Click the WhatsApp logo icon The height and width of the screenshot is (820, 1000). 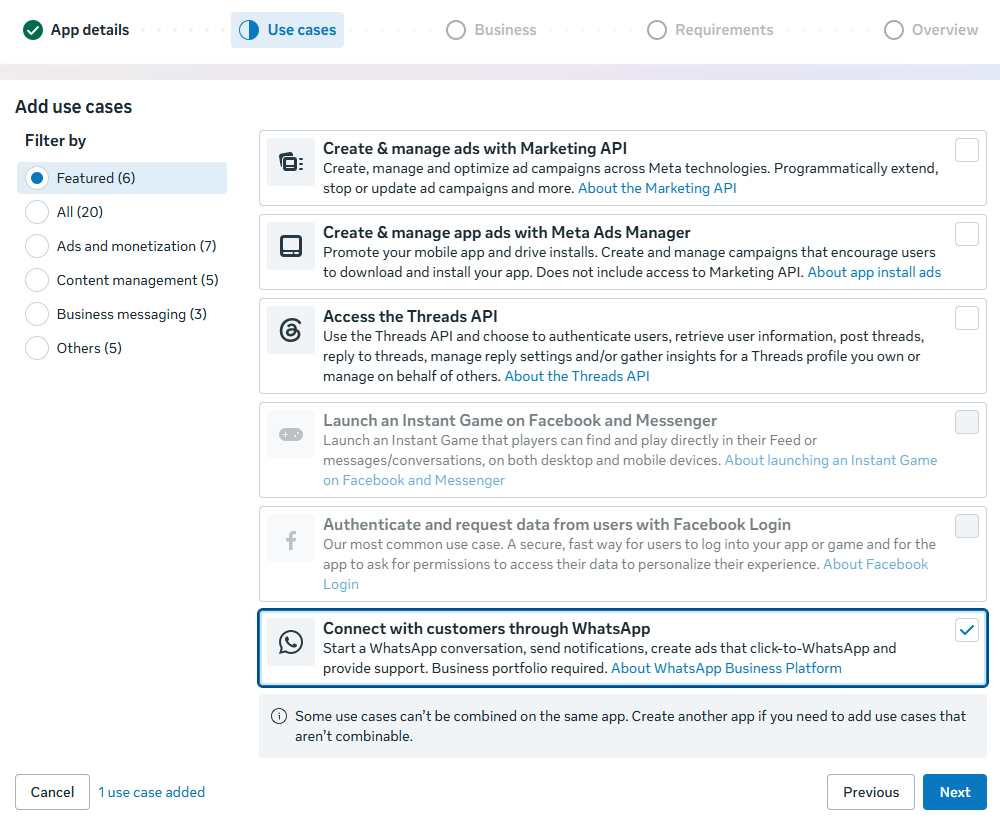pos(291,641)
